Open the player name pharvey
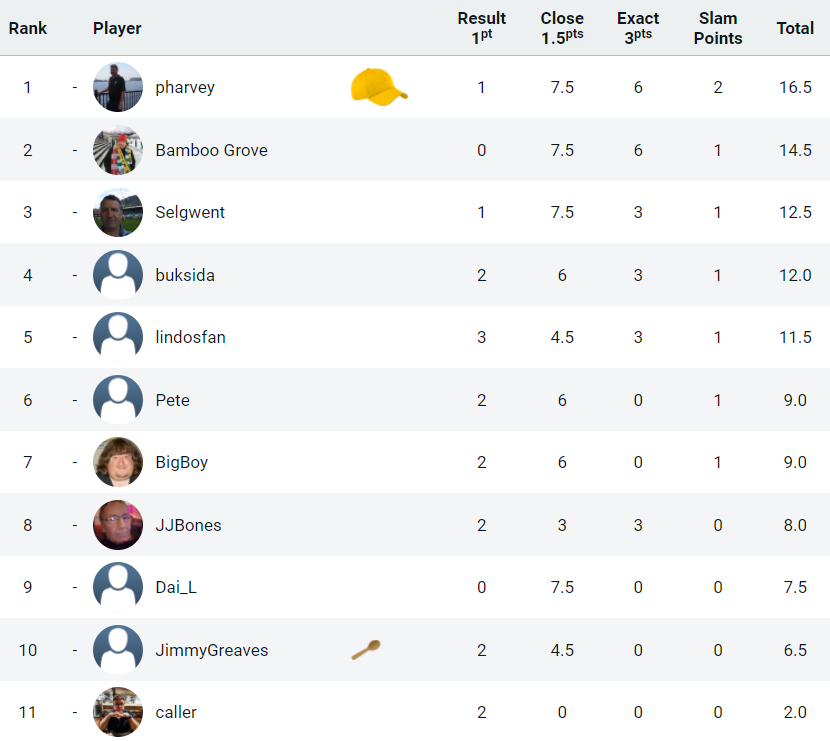The image size is (830, 741). point(185,87)
